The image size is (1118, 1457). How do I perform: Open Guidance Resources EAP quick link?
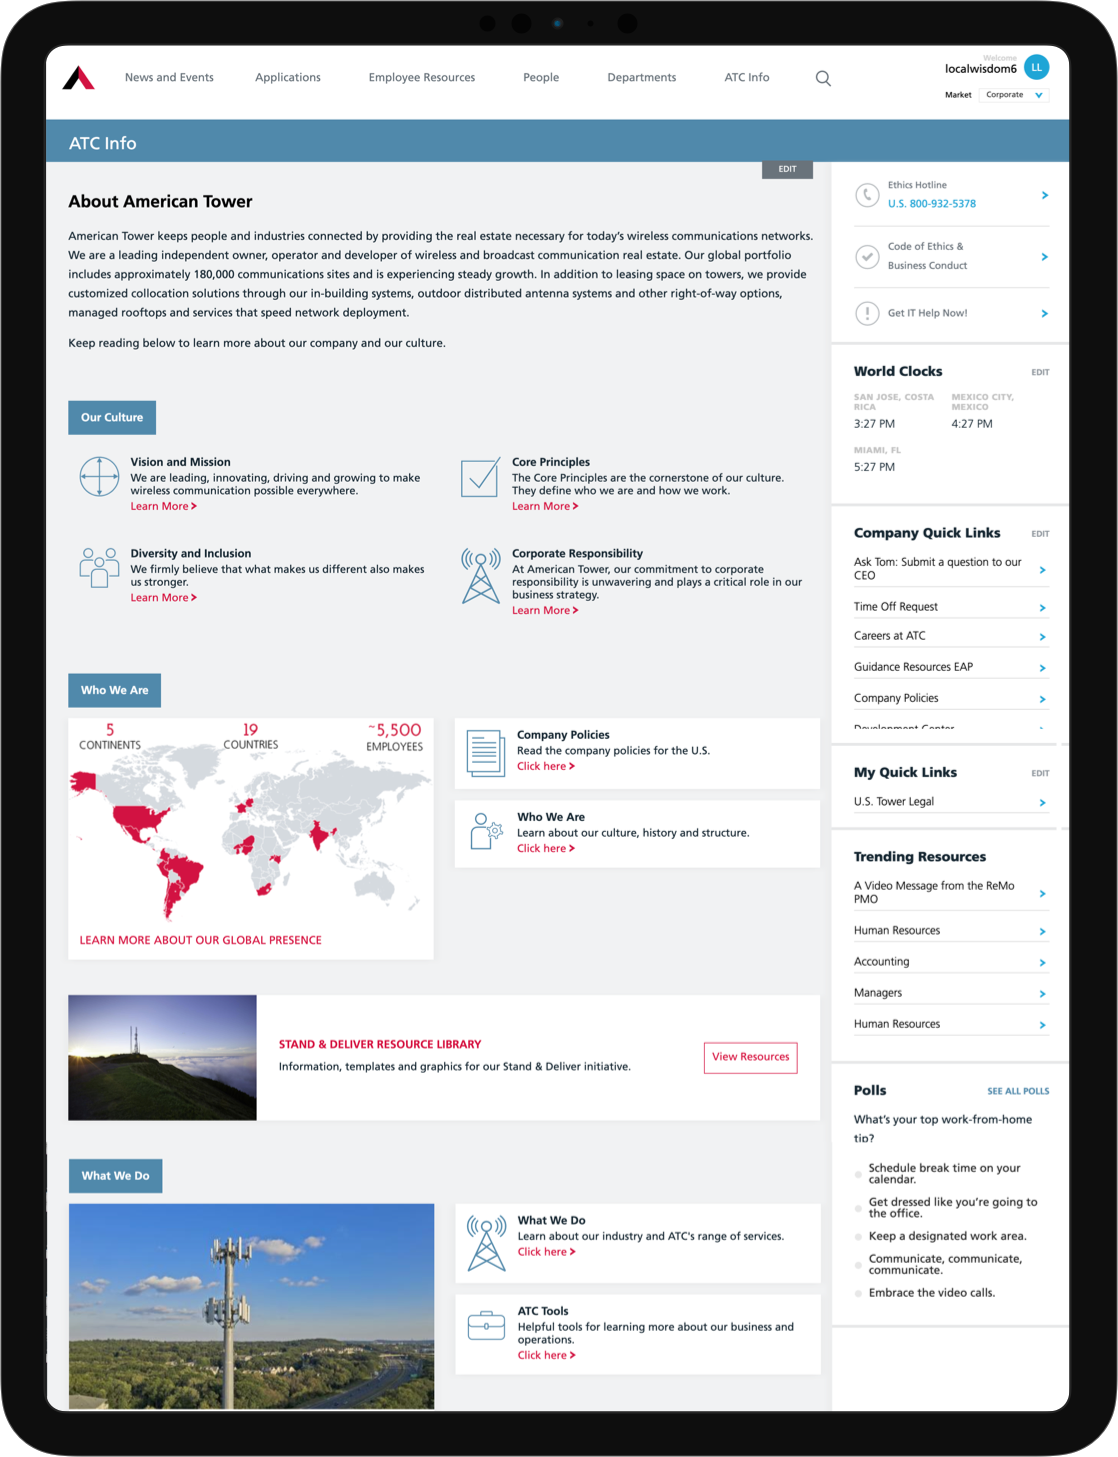(x=951, y=667)
